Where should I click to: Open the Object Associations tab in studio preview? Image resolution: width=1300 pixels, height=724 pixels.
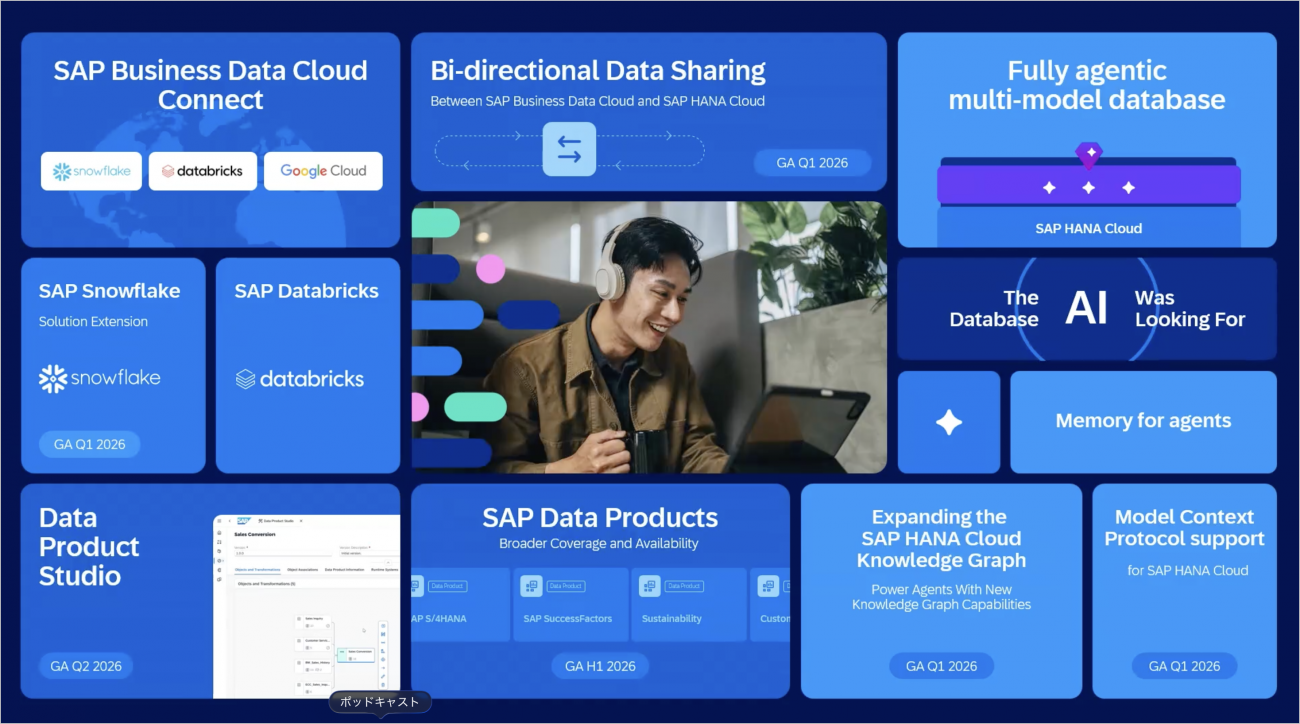[x=302, y=569]
